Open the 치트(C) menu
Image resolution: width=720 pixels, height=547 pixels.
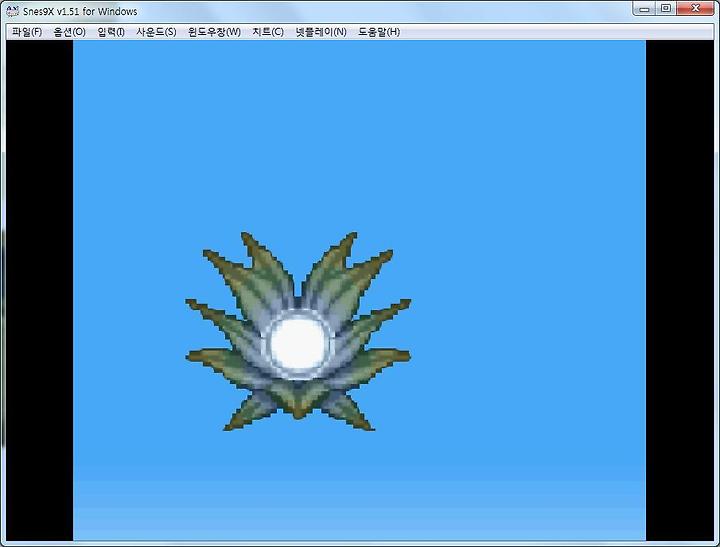click(268, 32)
